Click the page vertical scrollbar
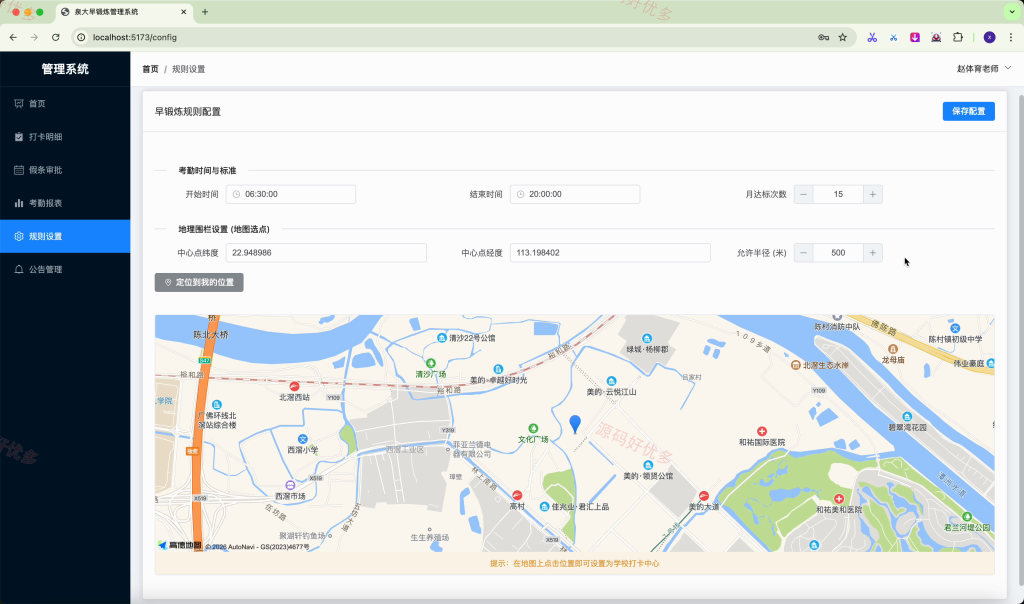The height and width of the screenshot is (604, 1024). tap(1021, 340)
